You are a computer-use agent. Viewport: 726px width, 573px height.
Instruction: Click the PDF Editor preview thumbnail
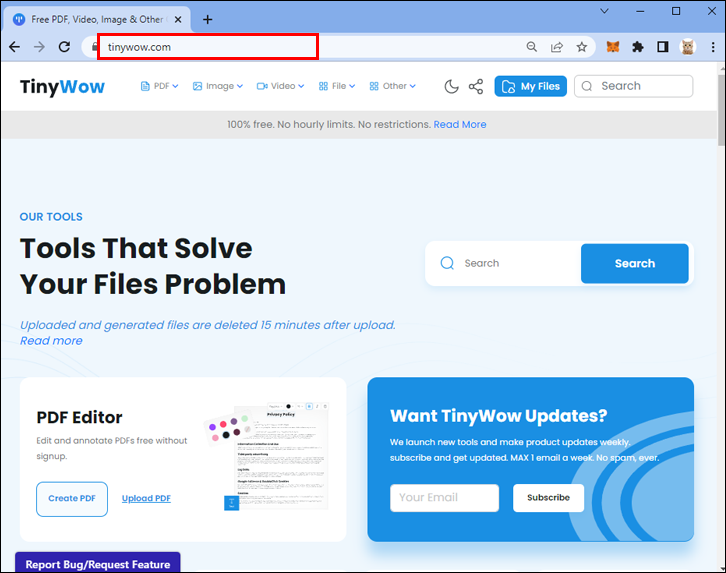pos(268,456)
